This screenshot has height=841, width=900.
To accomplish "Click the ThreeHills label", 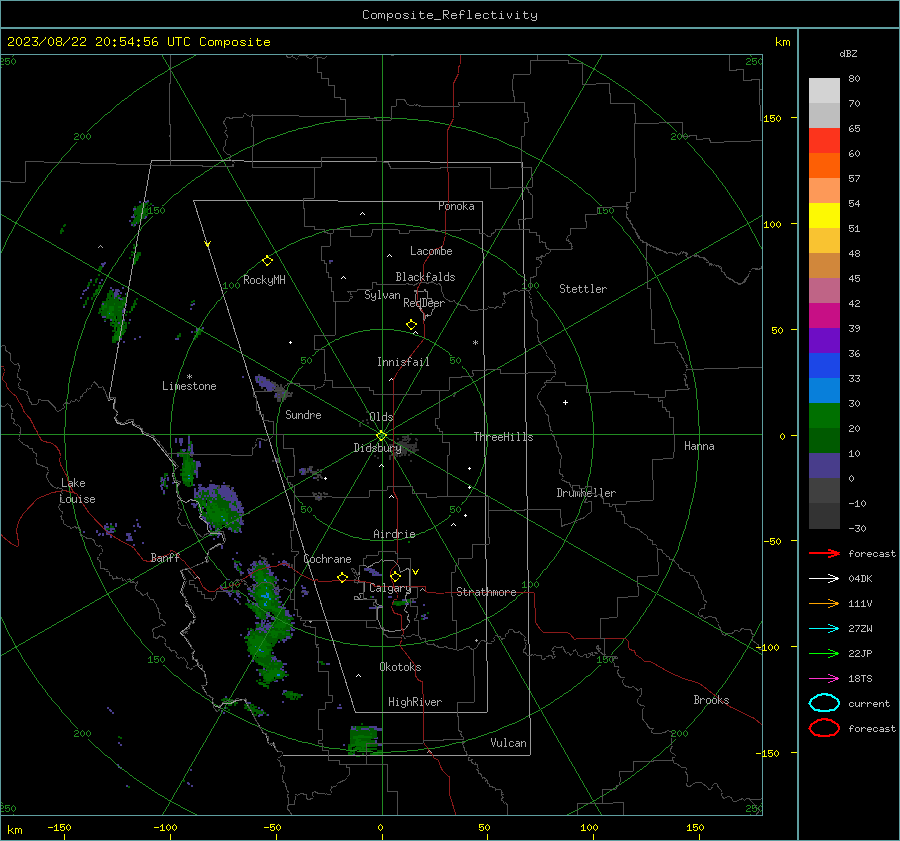I will click(x=503, y=437).
